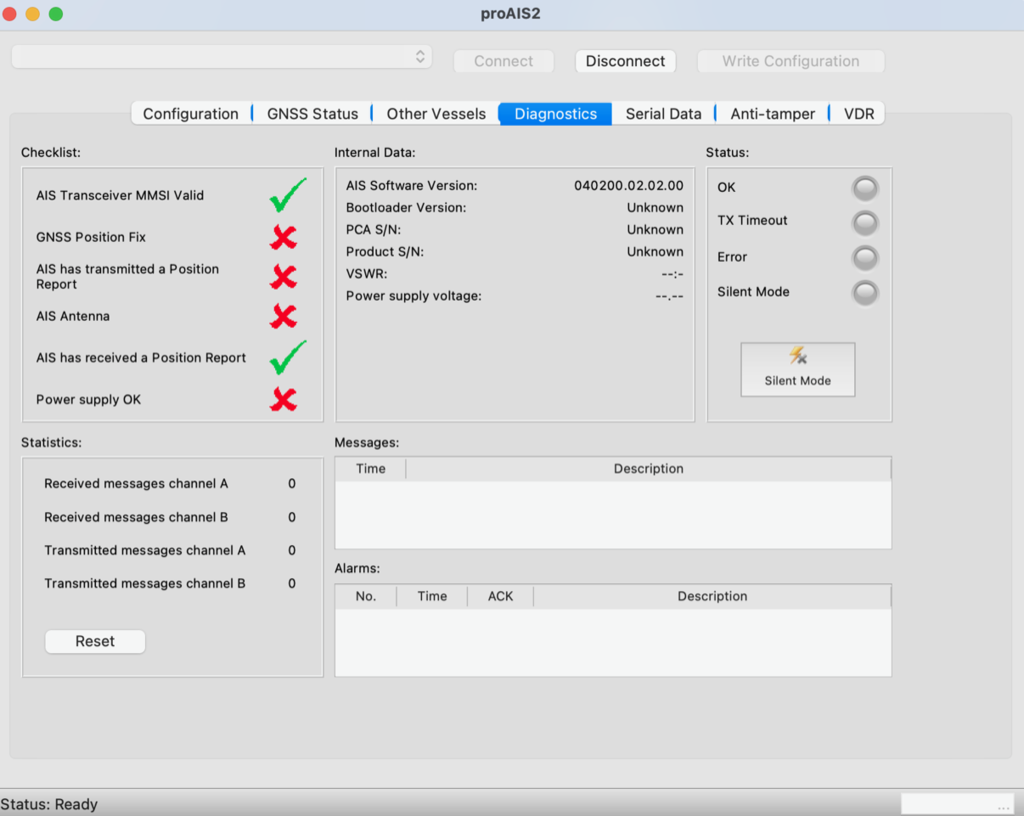The image size is (1024, 816).
Task: Click the ACK column header in Alarms
Action: point(500,596)
